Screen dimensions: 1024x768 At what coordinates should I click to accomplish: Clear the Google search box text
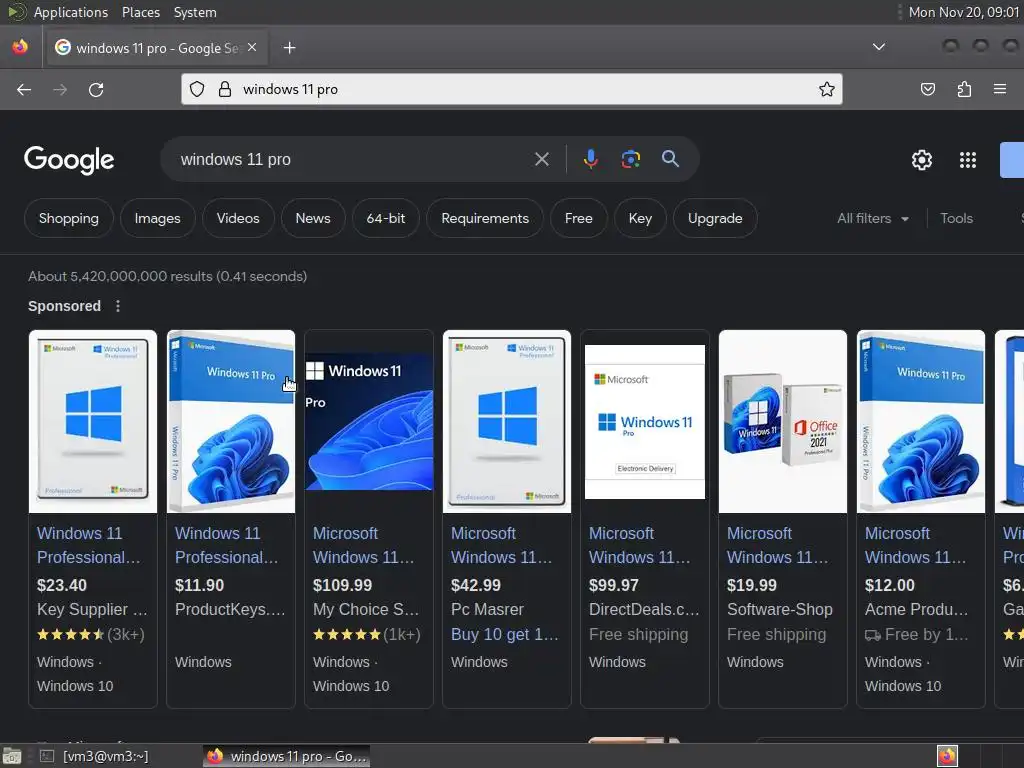point(541,159)
